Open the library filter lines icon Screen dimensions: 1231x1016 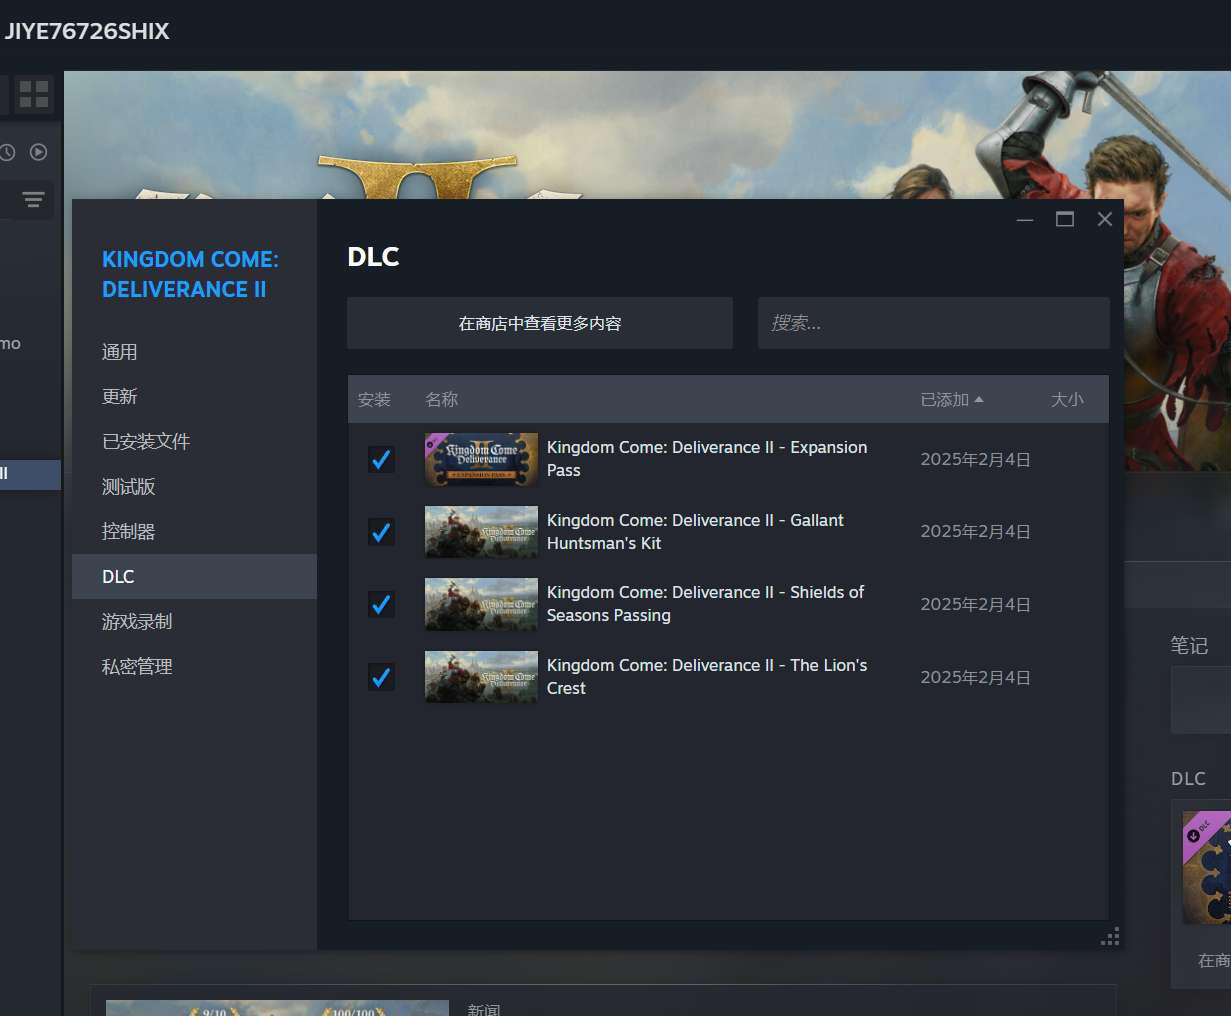33,200
